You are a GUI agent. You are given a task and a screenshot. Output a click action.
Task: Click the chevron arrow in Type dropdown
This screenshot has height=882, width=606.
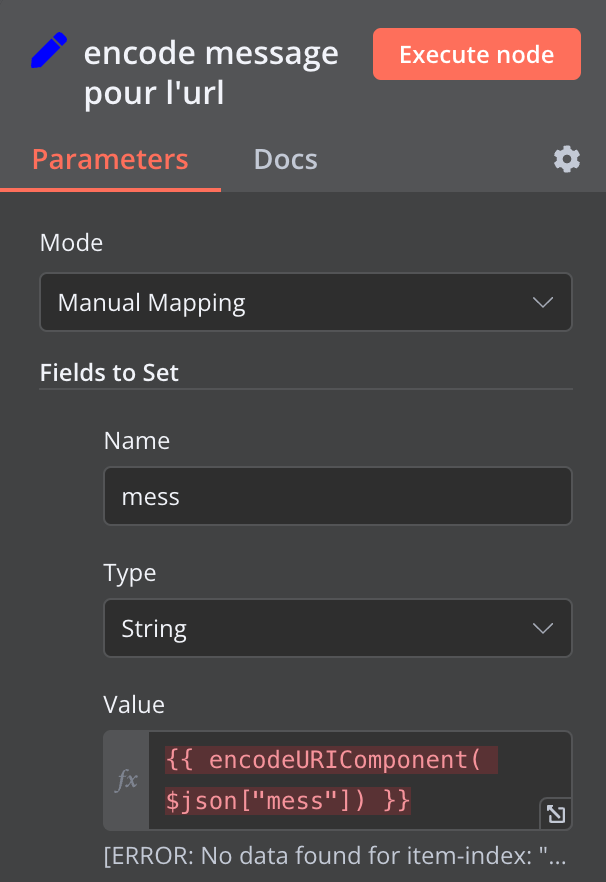[543, 628]
